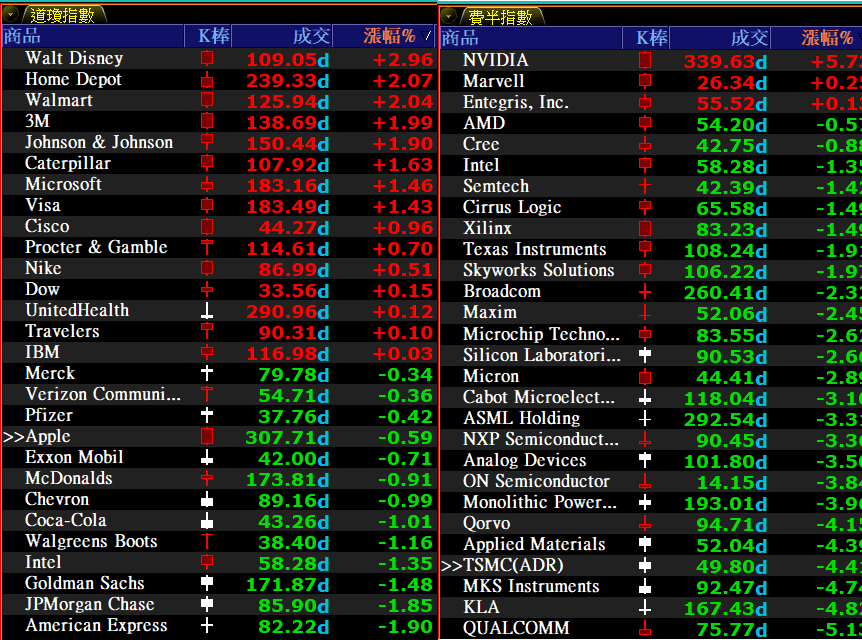This screenshot has width=862, height=640.
Task: Click NVIDIA price 339.63d
Action: pyautogui.click(x=725, y=62)
